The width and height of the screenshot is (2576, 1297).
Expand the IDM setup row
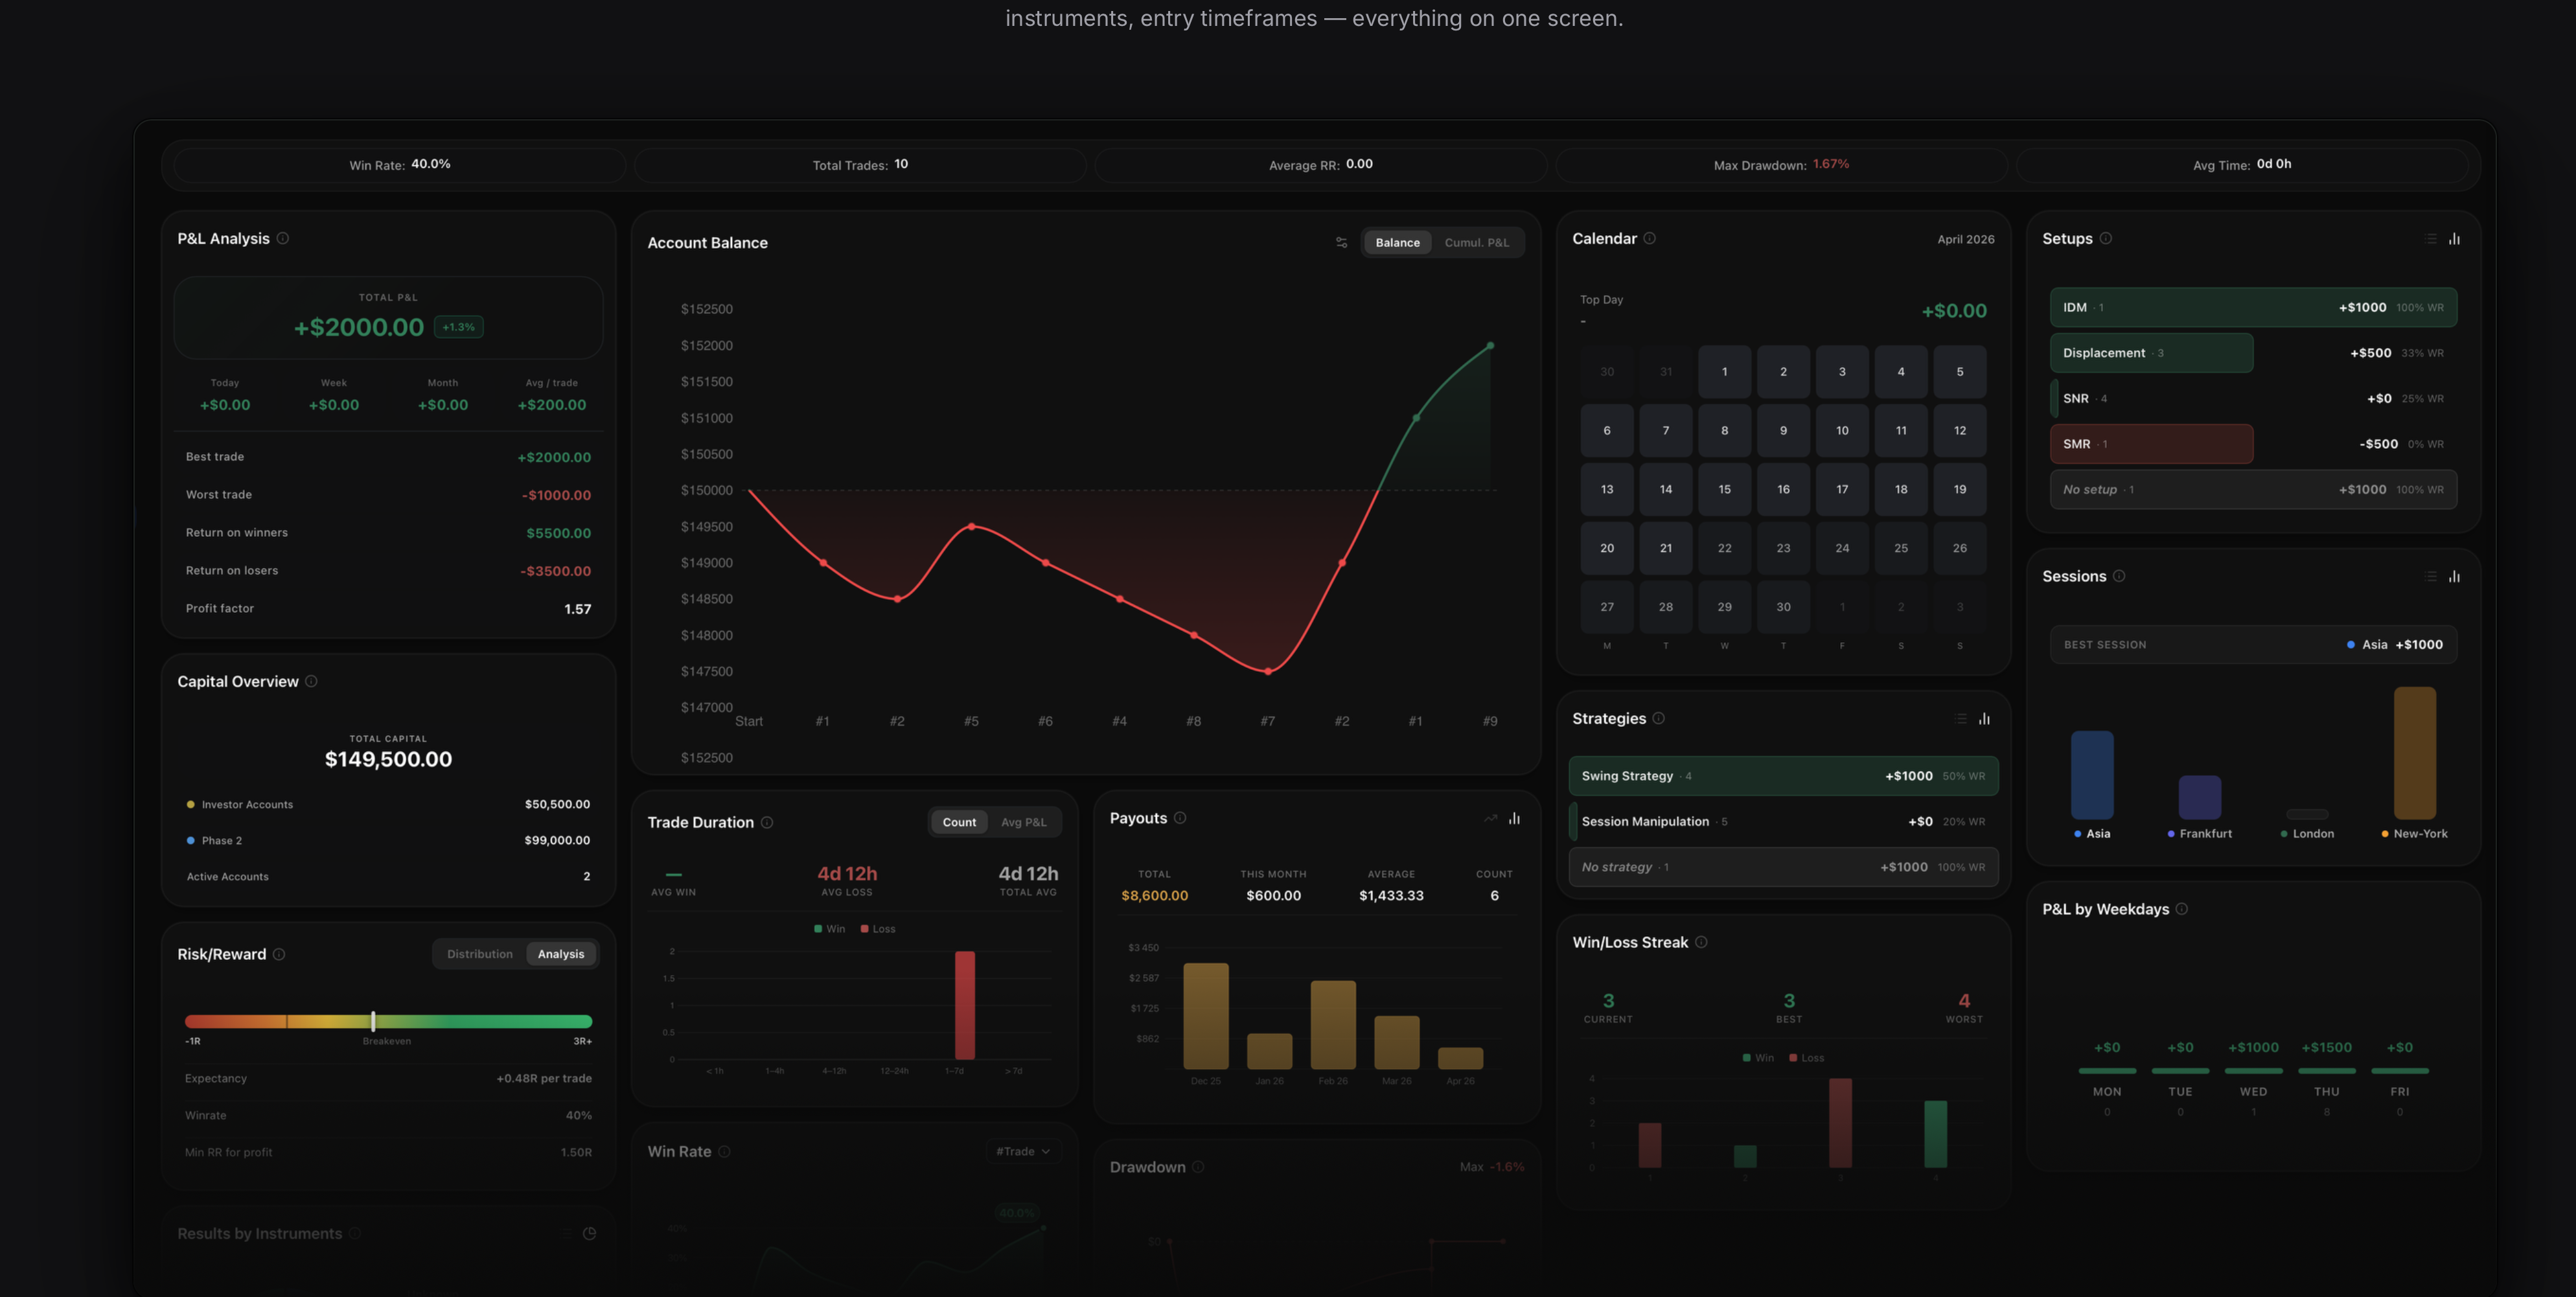point(2253,307)
